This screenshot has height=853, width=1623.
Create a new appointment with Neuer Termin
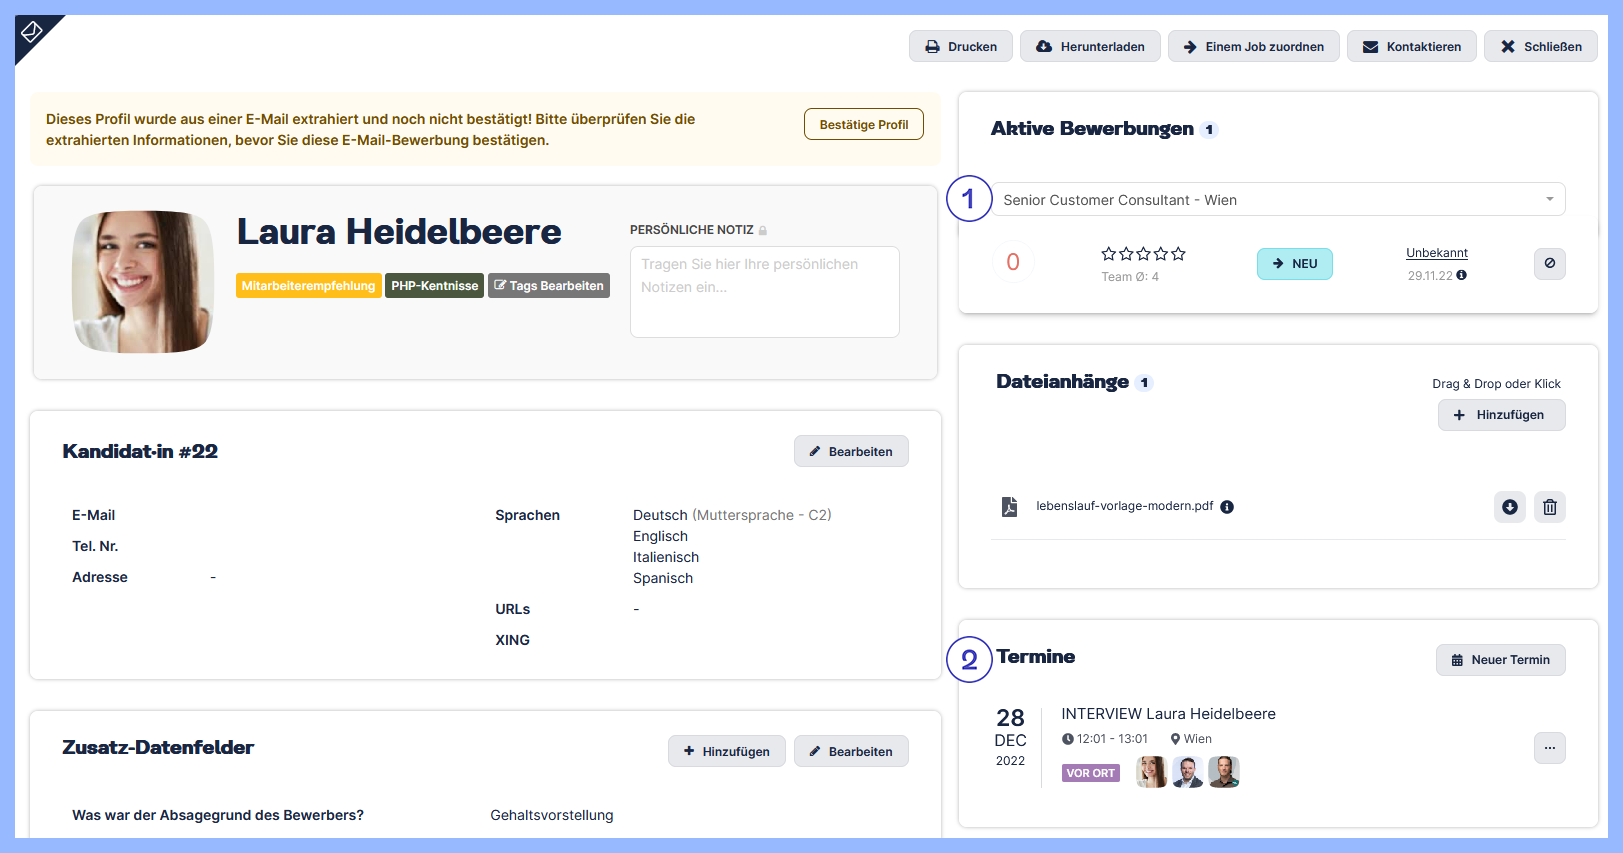[1500, 660]
